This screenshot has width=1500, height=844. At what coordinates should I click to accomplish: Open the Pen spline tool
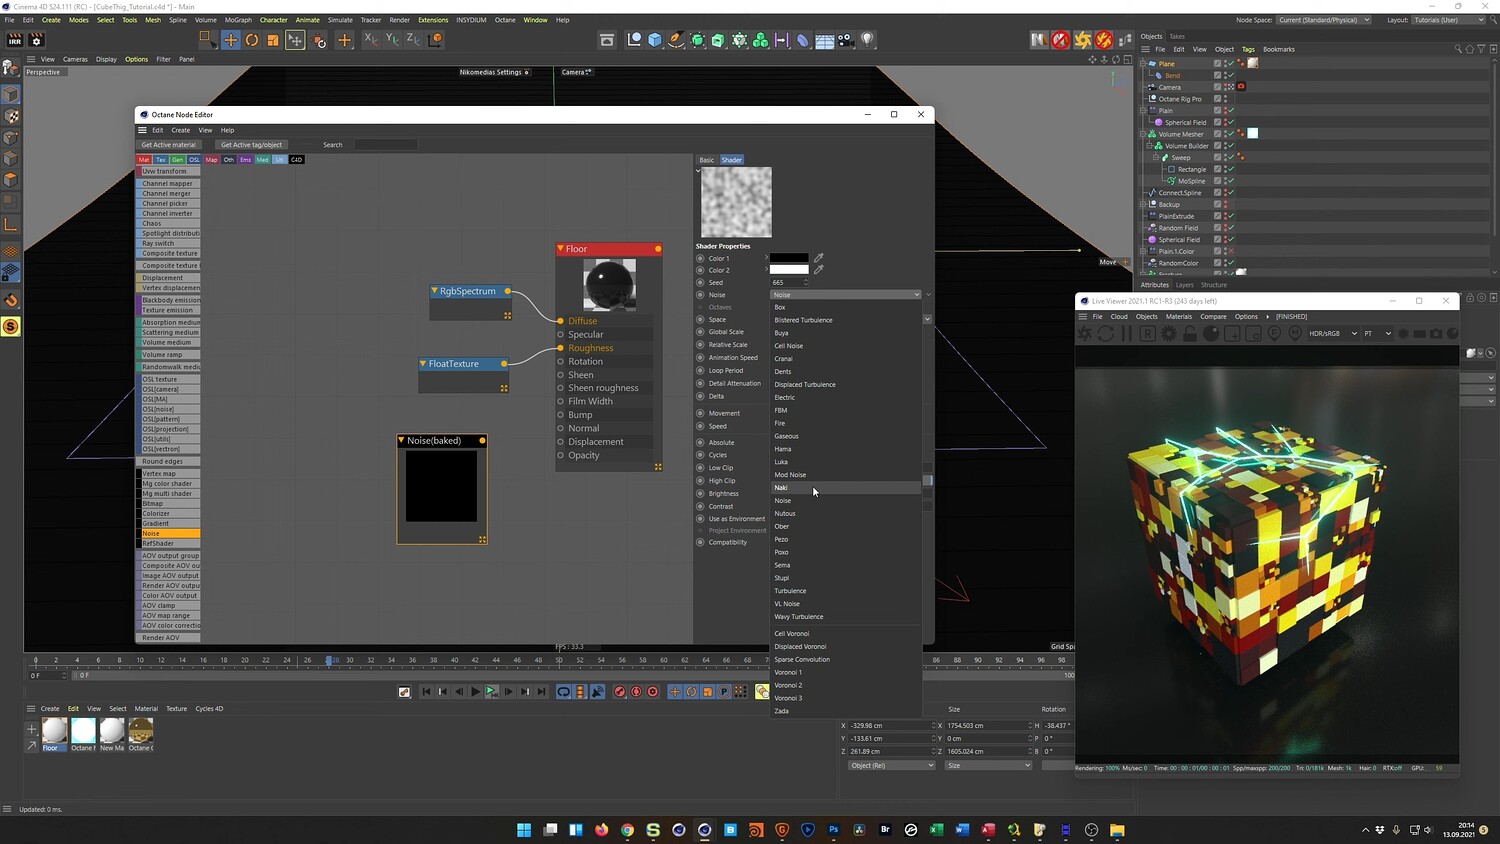click(676, 40)
